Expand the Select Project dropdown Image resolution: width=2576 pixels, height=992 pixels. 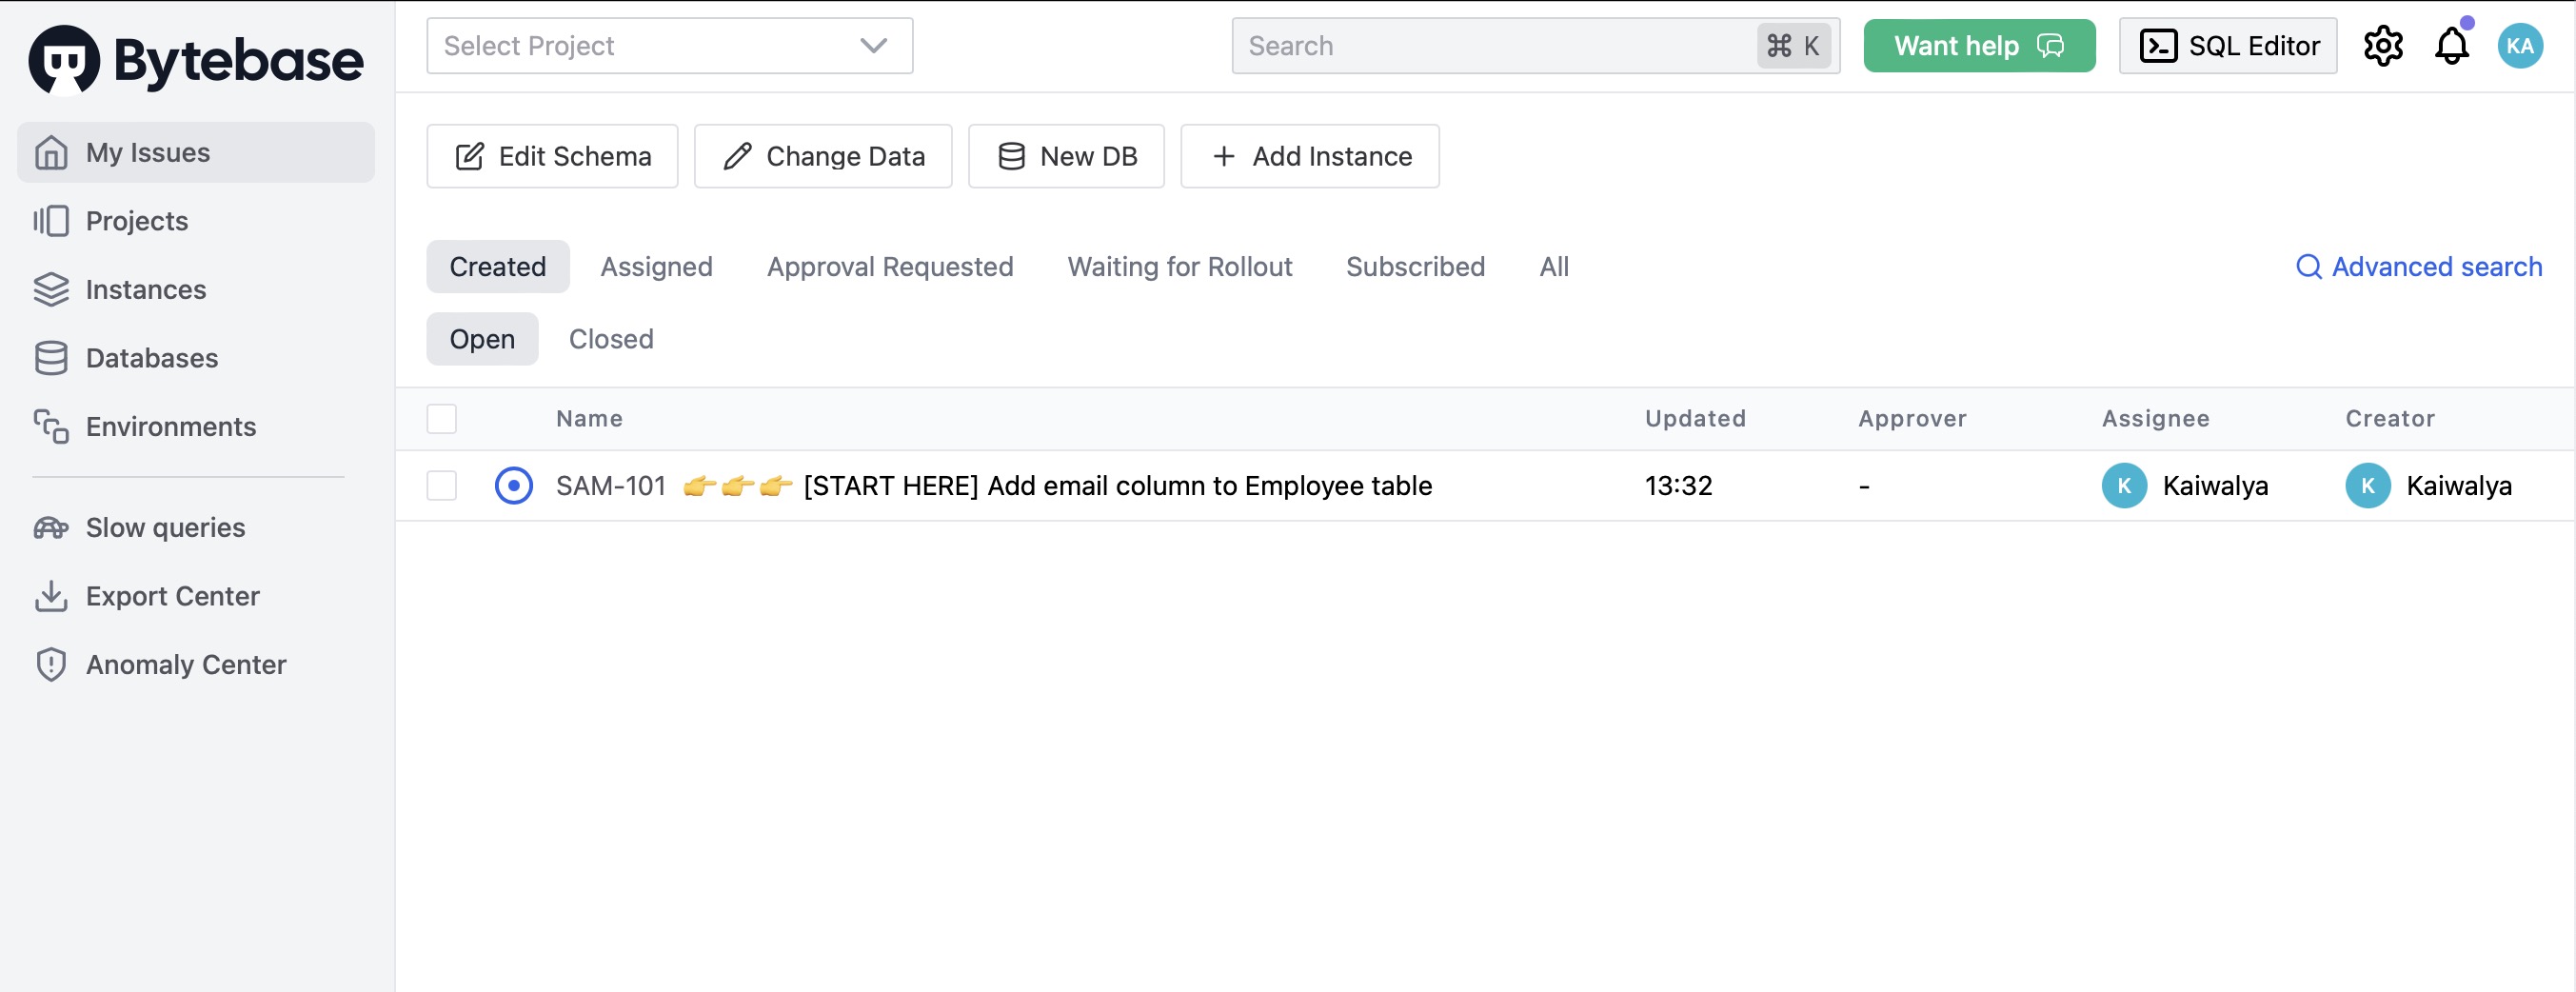(669, 45)
